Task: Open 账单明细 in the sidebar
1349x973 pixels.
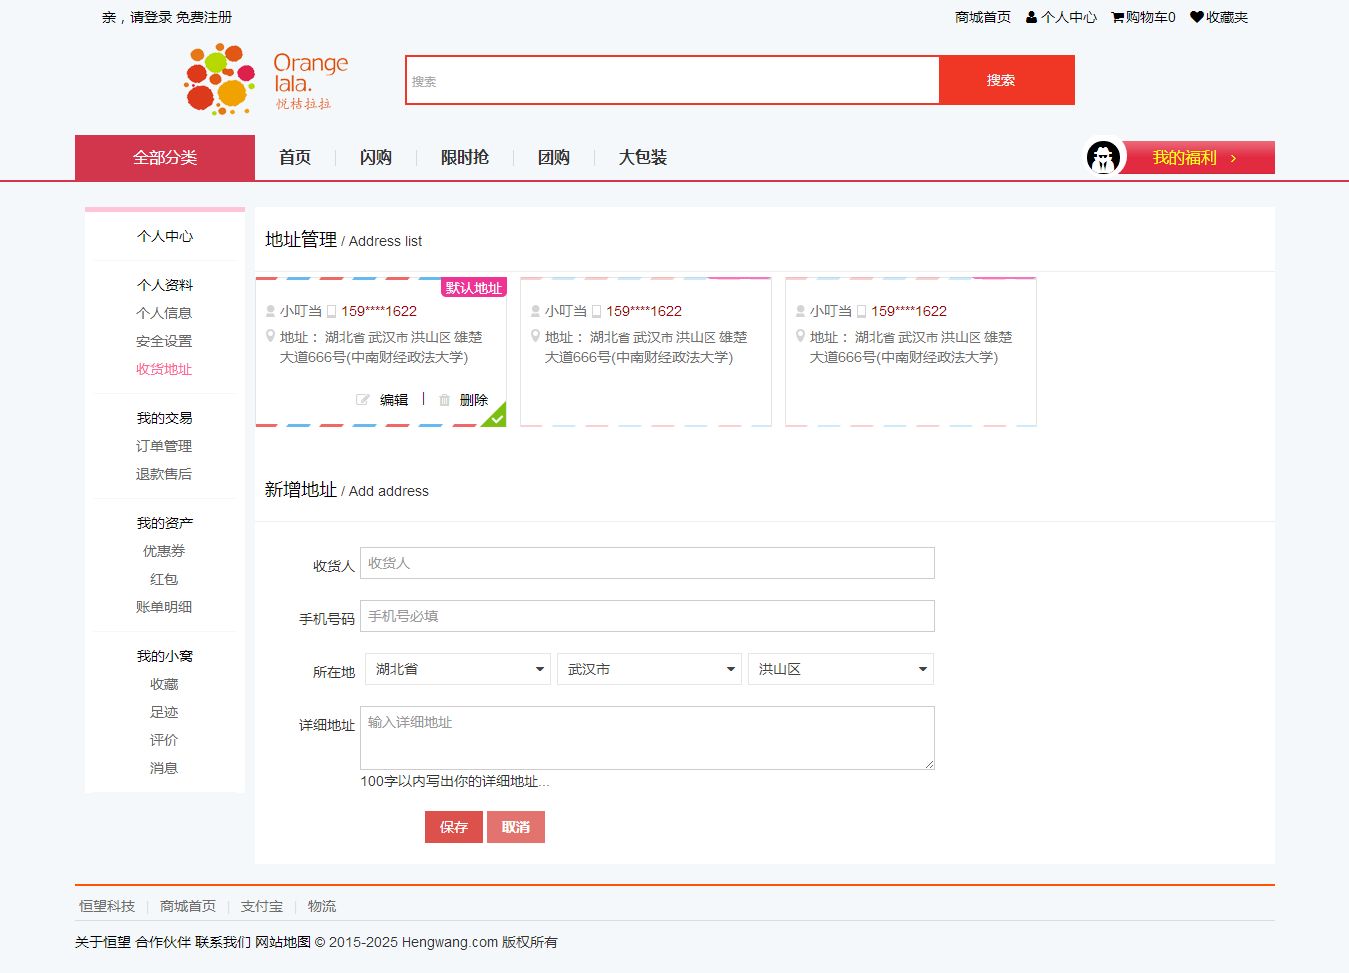Action: (164, 607)
